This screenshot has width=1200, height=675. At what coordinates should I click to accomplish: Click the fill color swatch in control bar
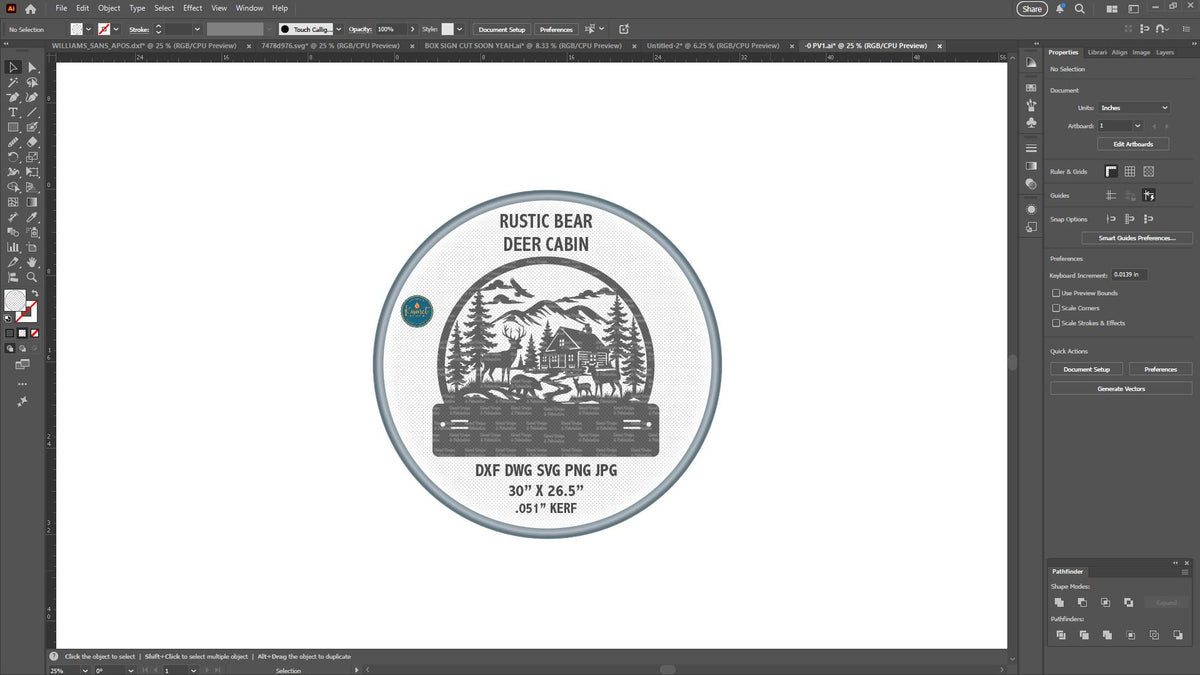coord(76,30)
